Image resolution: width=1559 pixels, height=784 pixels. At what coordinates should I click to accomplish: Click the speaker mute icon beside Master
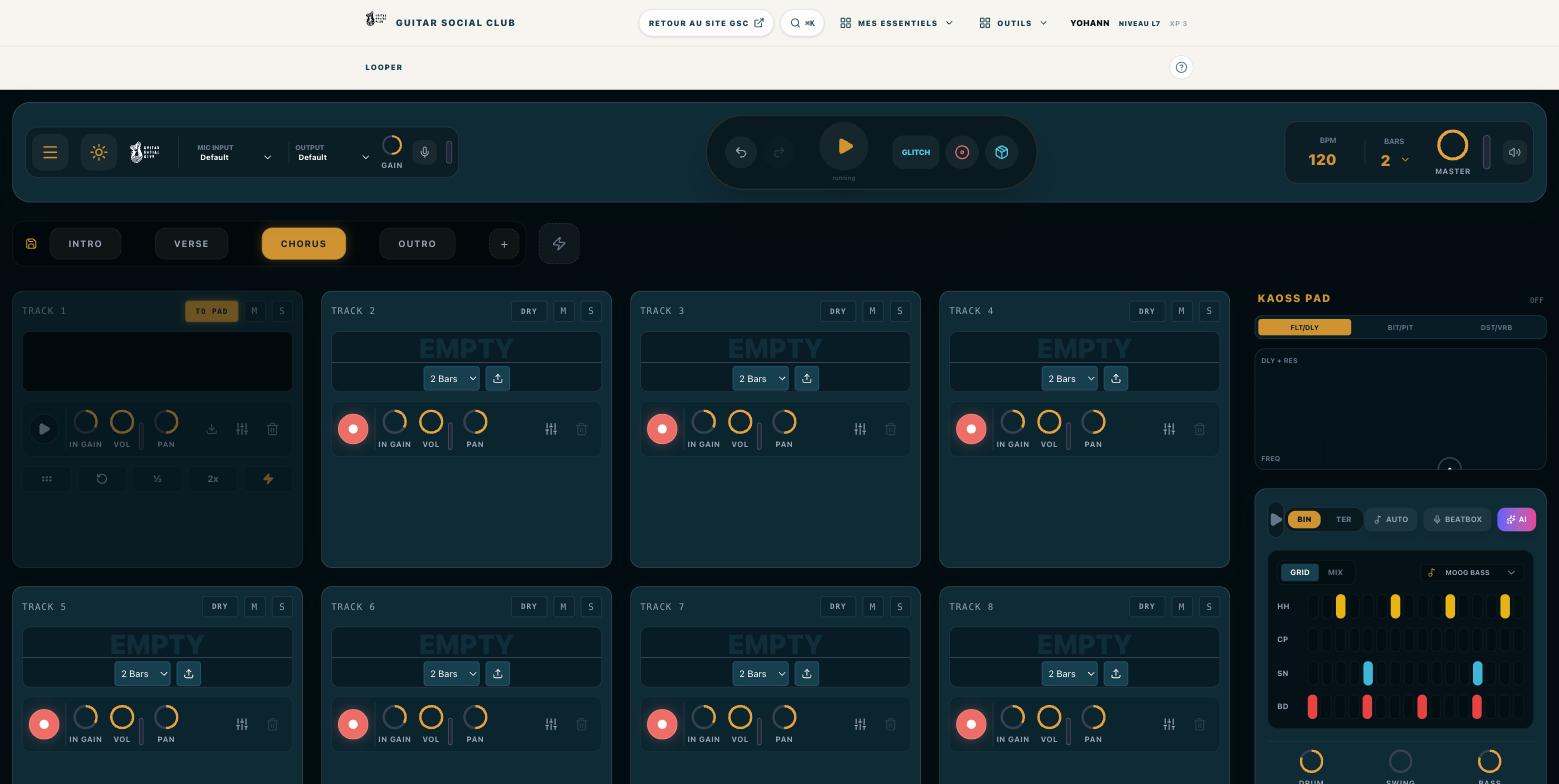pos(1515,153)
